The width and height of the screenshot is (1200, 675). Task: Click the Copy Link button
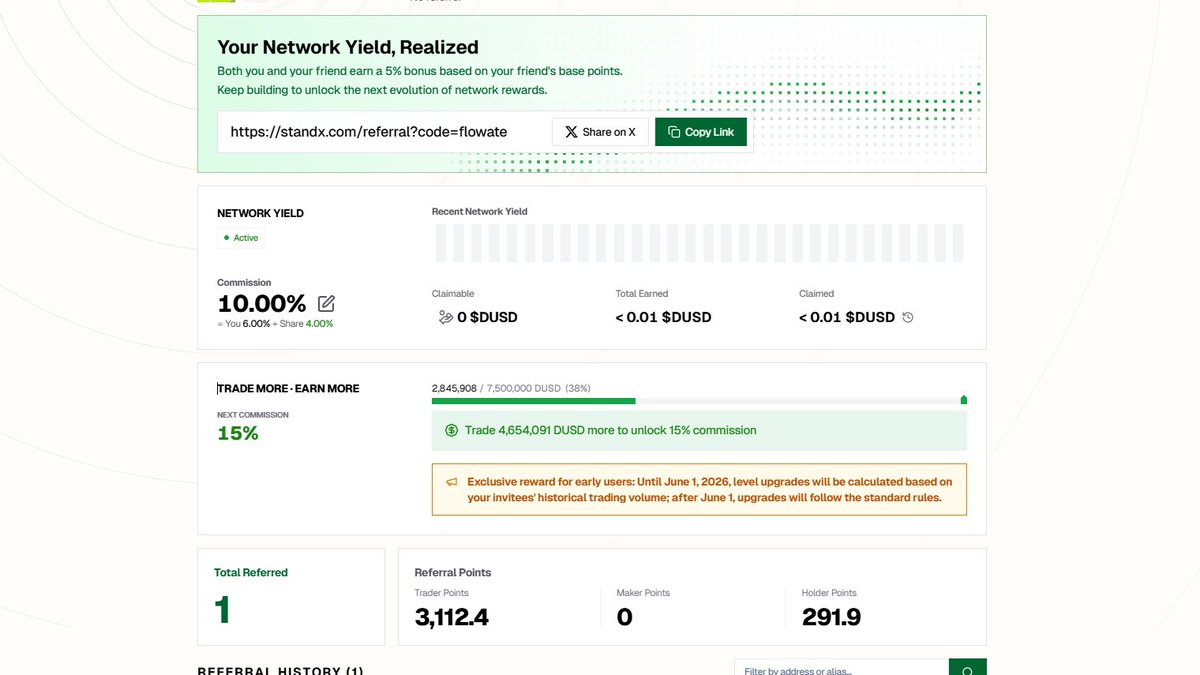click(x=701, y=132)
